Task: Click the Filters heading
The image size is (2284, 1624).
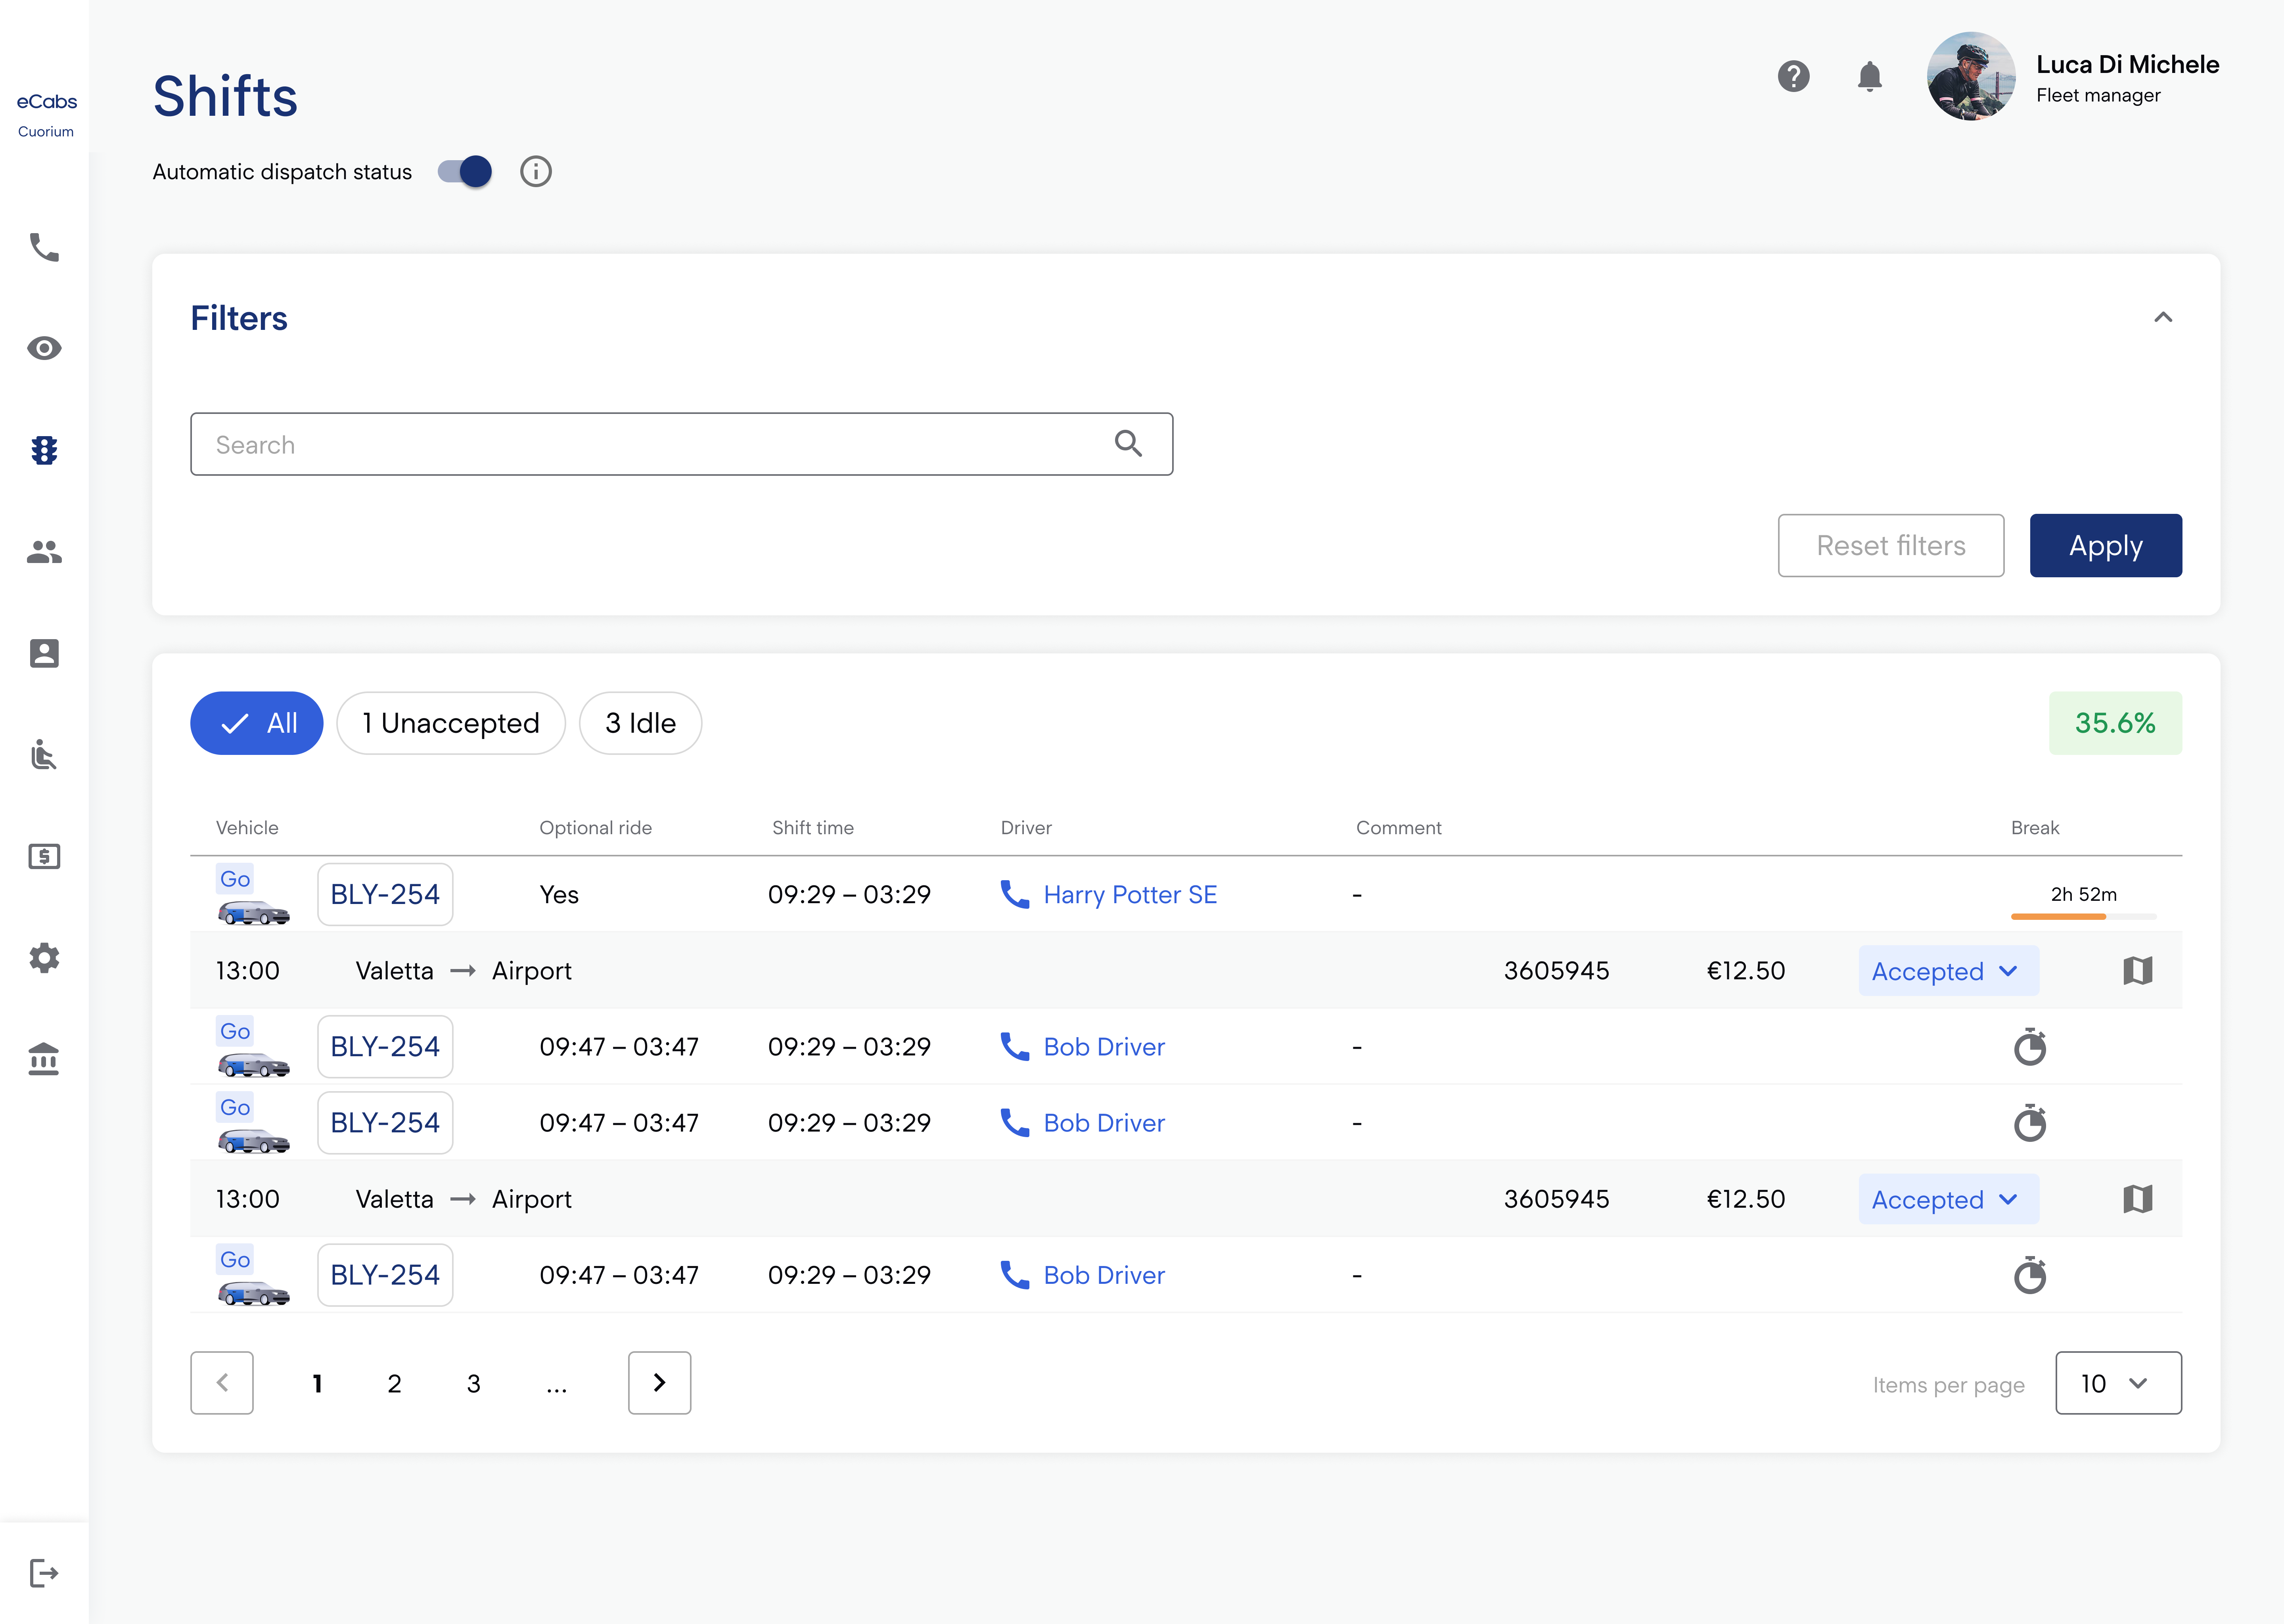Action: click(x=239, y=318)
